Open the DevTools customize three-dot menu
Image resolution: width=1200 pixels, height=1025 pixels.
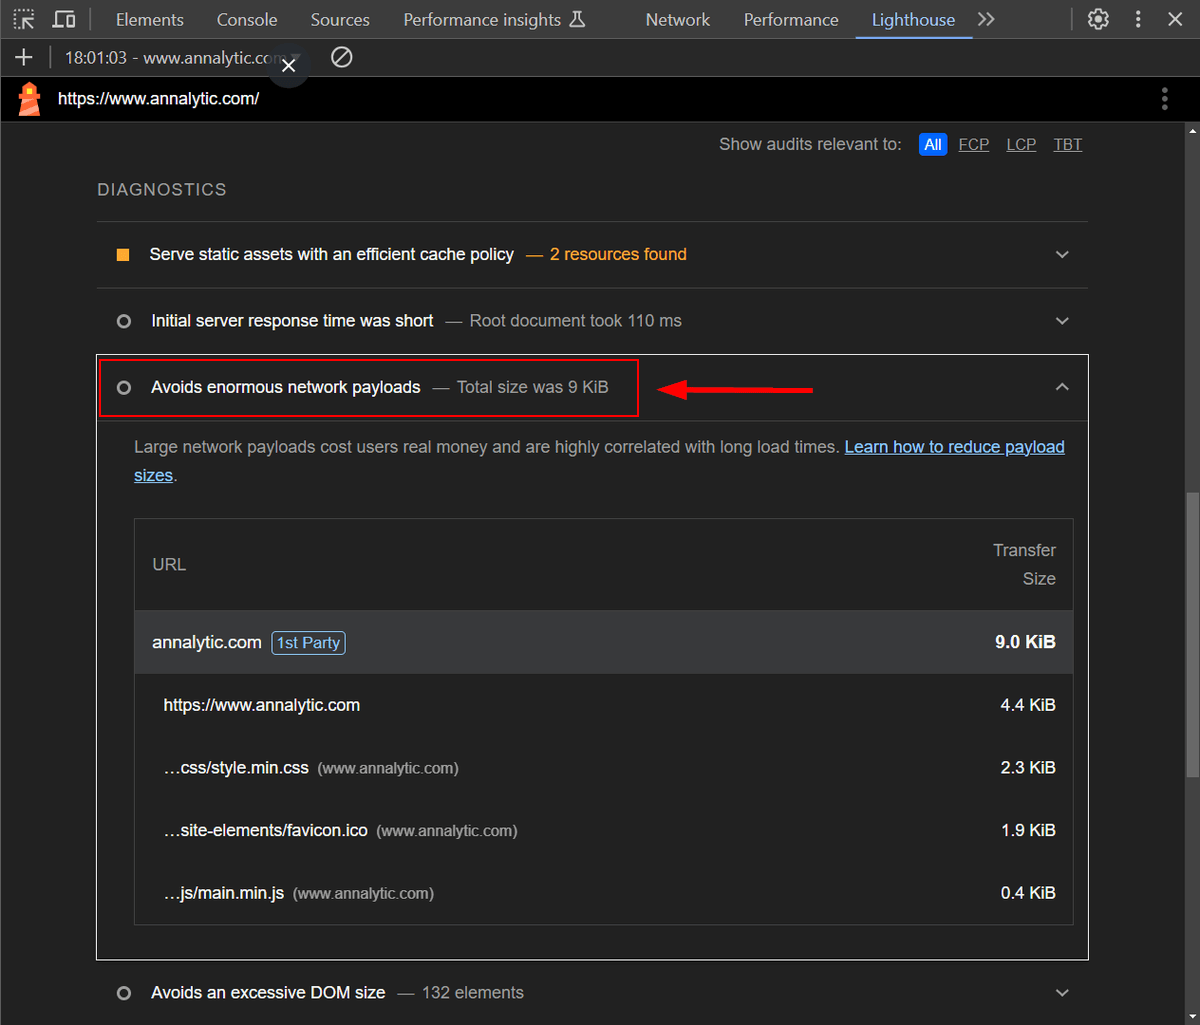click(1138, 19)
